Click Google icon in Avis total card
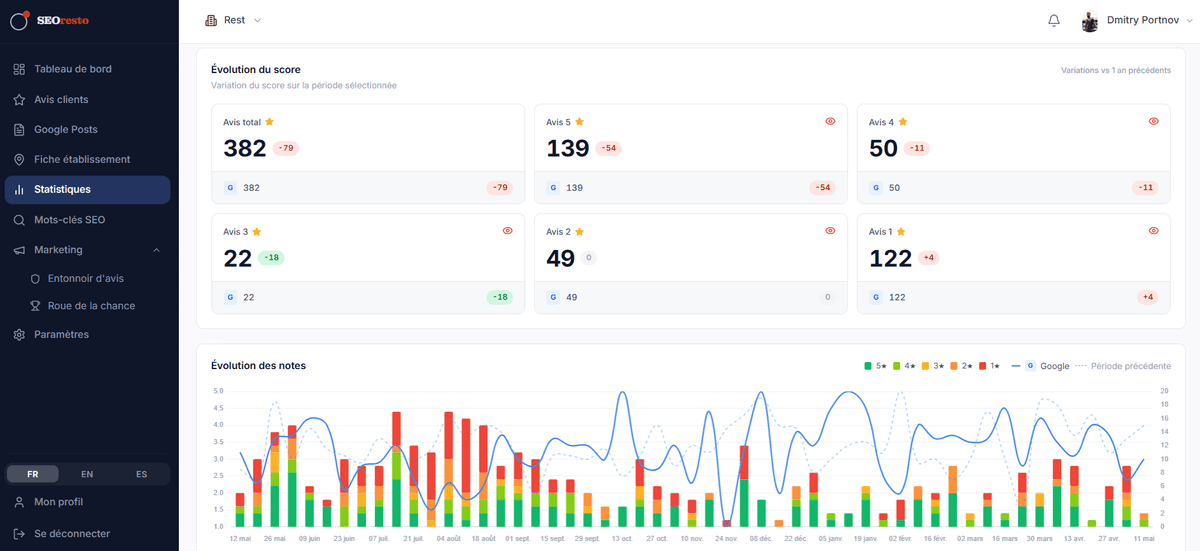The width and height of the screenshot is (1200, 551). [x=230, y=187]
